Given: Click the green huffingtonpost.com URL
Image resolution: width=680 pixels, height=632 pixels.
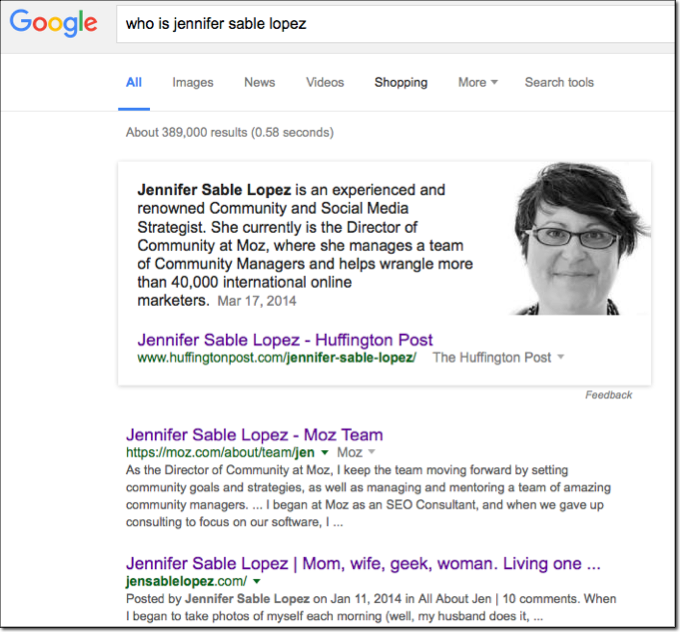Looking at the screenshot, I should click(277, 358).
